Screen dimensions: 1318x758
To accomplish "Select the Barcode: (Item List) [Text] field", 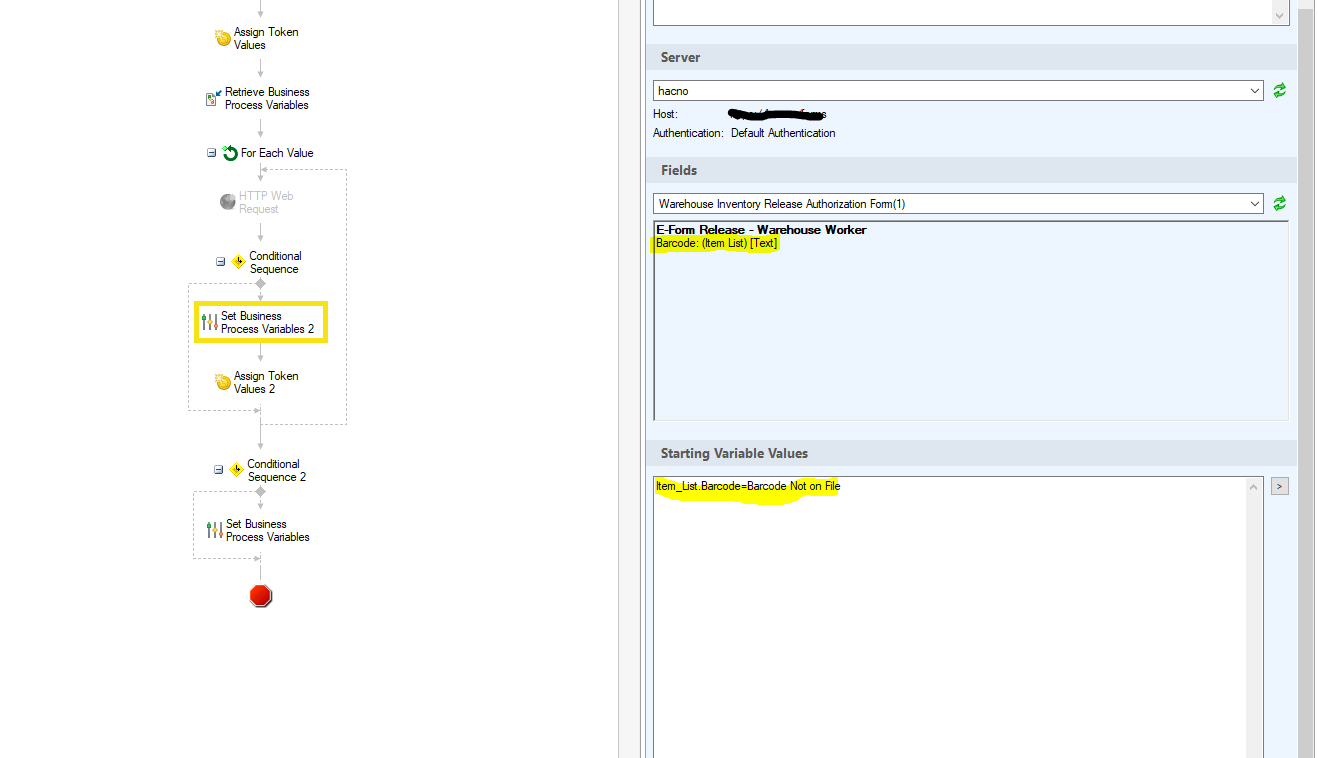I will click(x=716, y=243).
